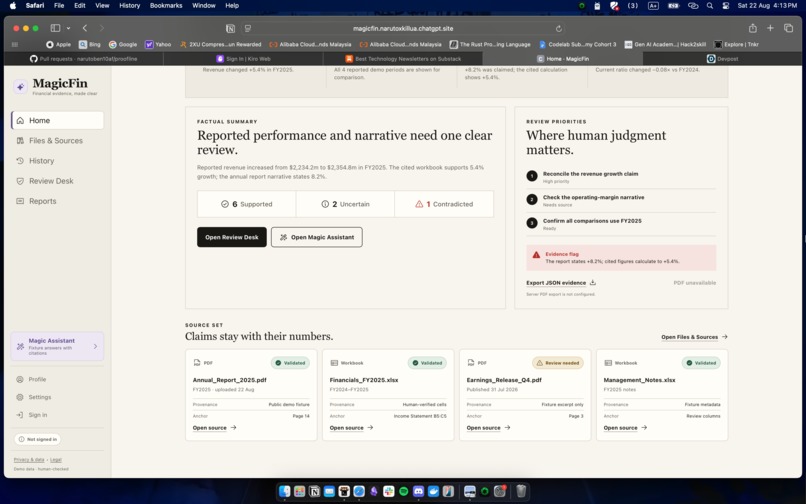Screen dimensions: 806x504
Task: Go back in Safari
Action: pyautogui.click(x=85, y=28)
